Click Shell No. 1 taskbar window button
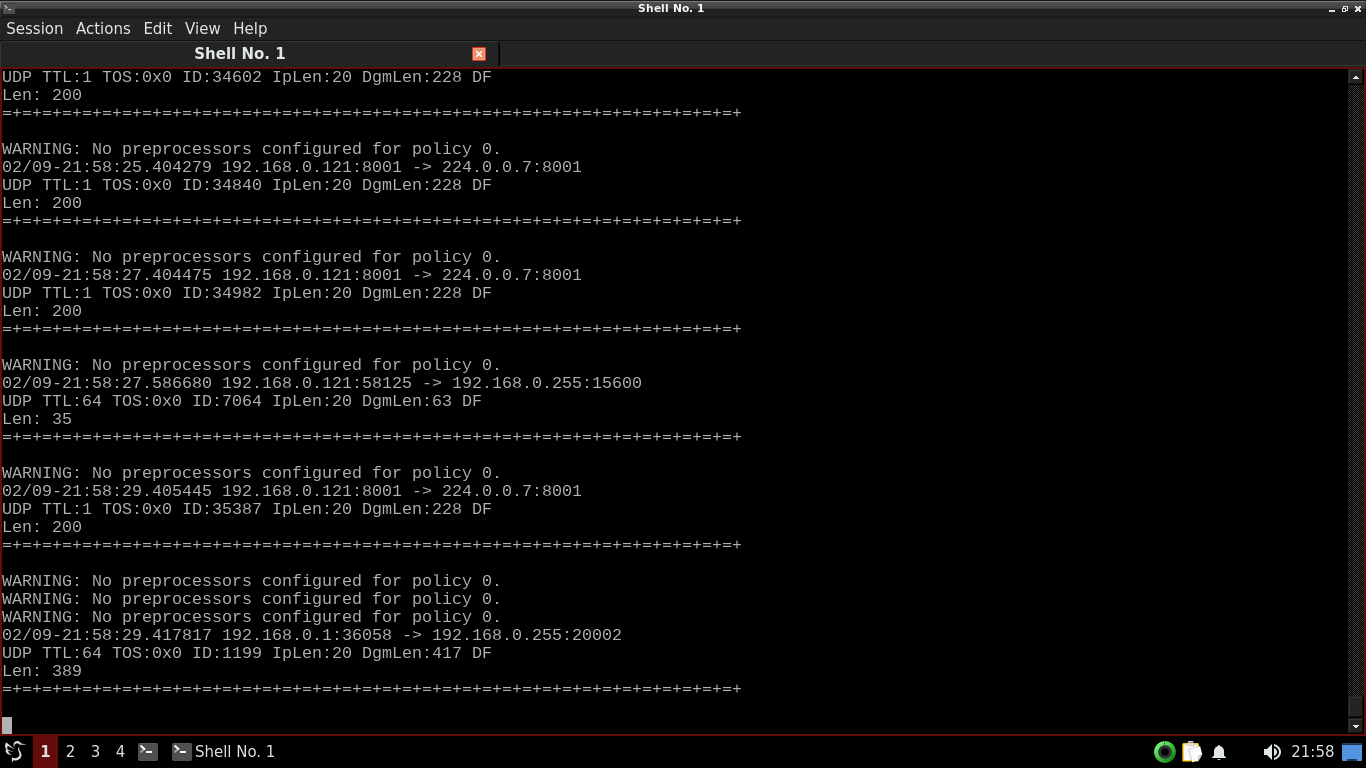This screenshot has width=1366, height=768. (x=224, y=751)
